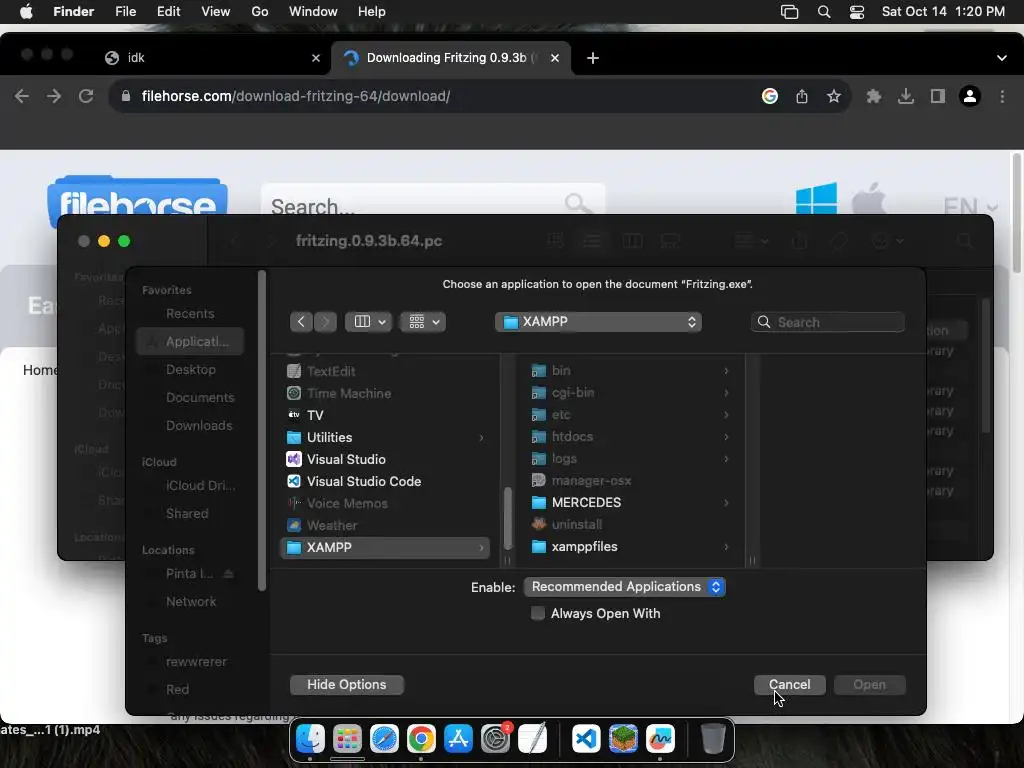Viewport: 1024px width, 768px height.
Task: Open the group-by grid dropdown
Action: coord(423,321)
